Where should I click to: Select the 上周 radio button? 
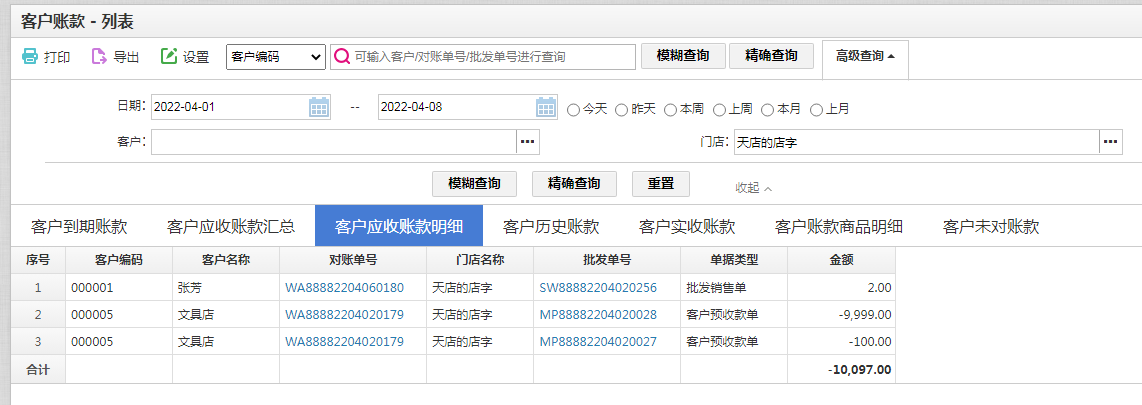719,110
